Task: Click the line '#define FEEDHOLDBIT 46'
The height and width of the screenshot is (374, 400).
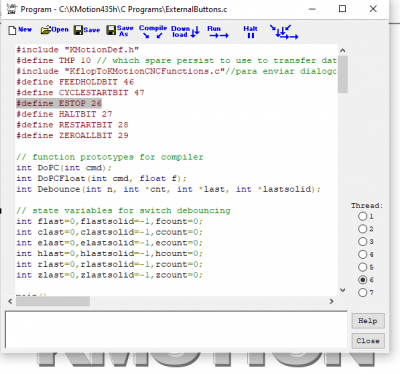Action: (x=75, y=82)
